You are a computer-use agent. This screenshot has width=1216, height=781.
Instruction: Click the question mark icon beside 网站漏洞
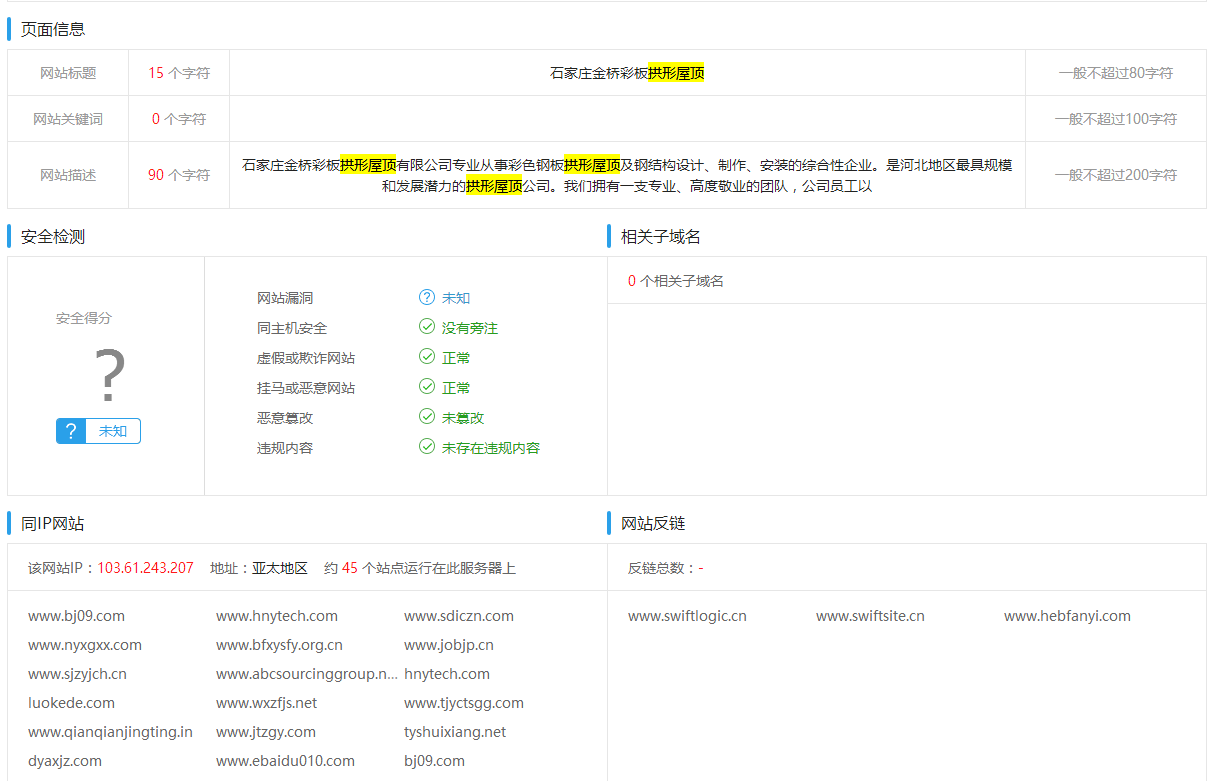tap(427, 298)
